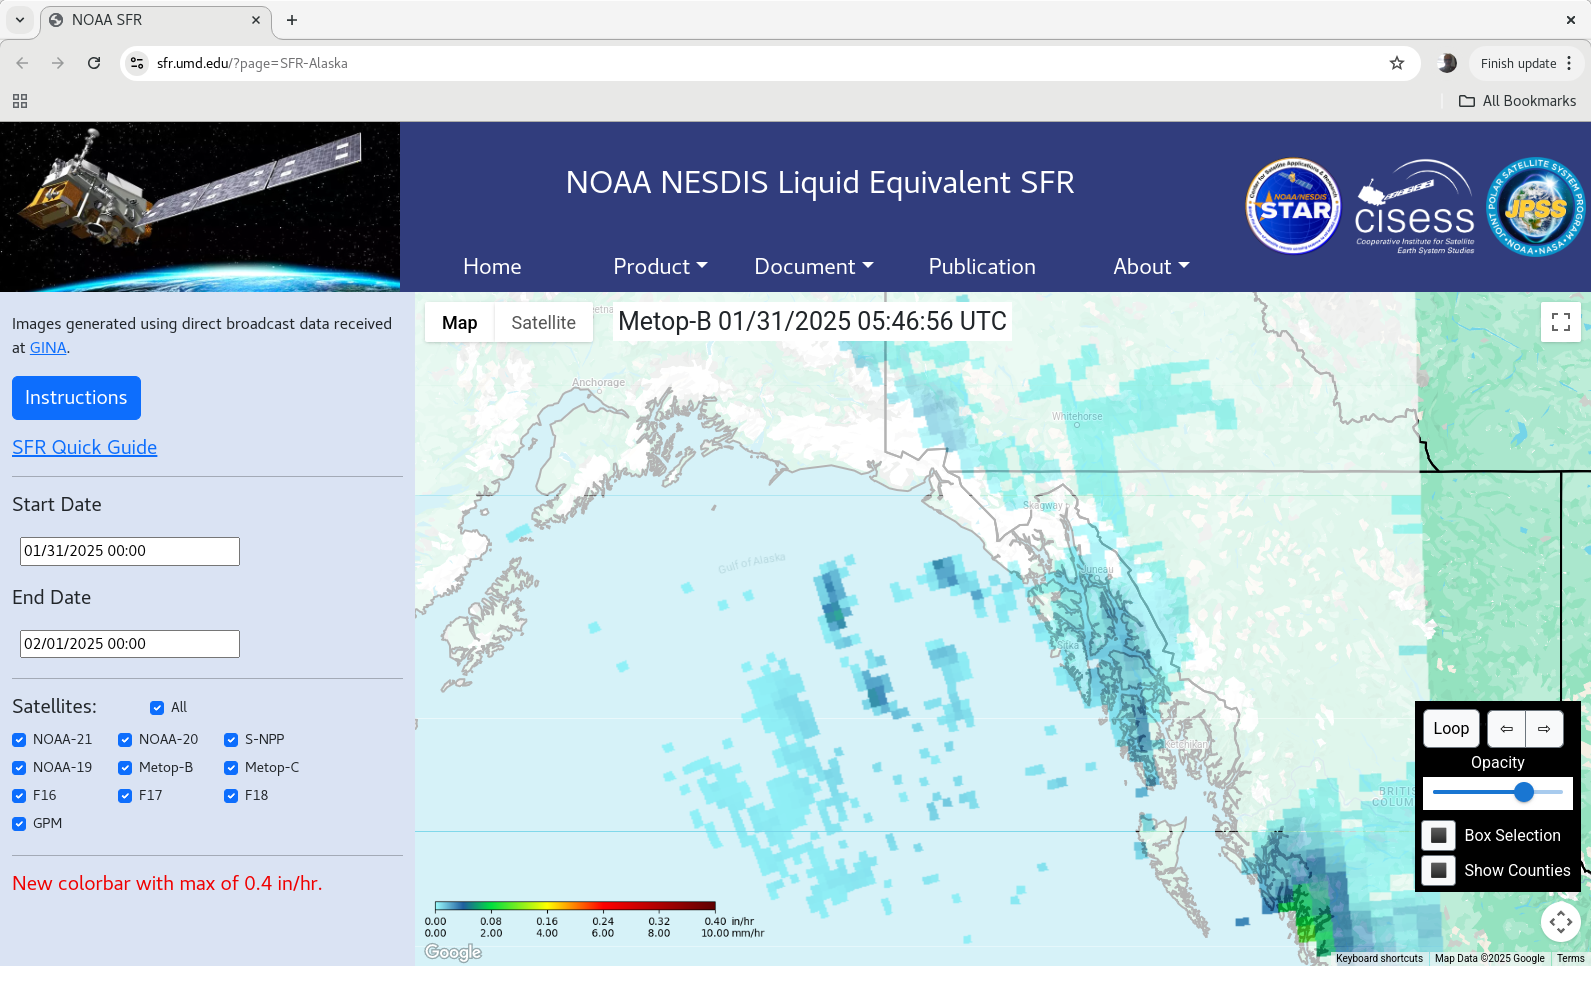Open the GINA link
This screenshot has height=981, width=1591.
(48, 348)
